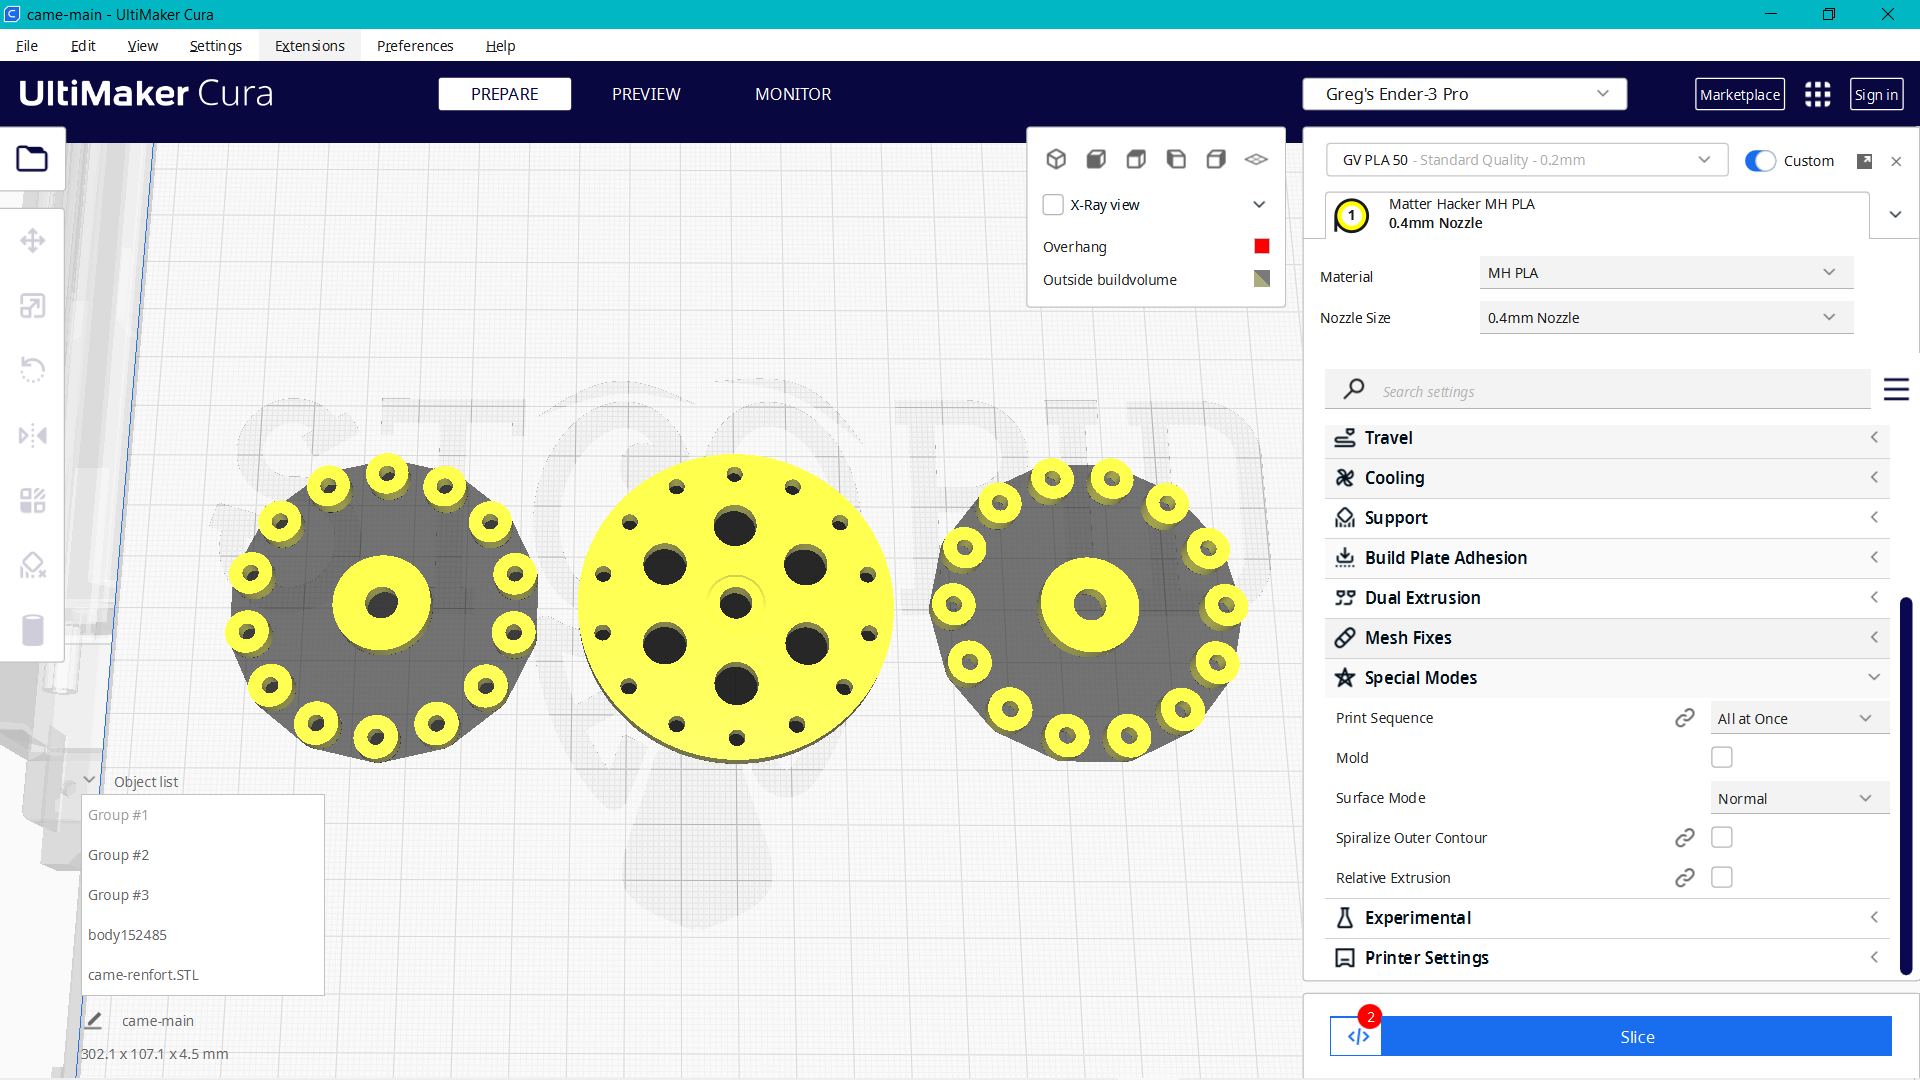Switch camera to the isometric 3D view

click(1056, 158)
